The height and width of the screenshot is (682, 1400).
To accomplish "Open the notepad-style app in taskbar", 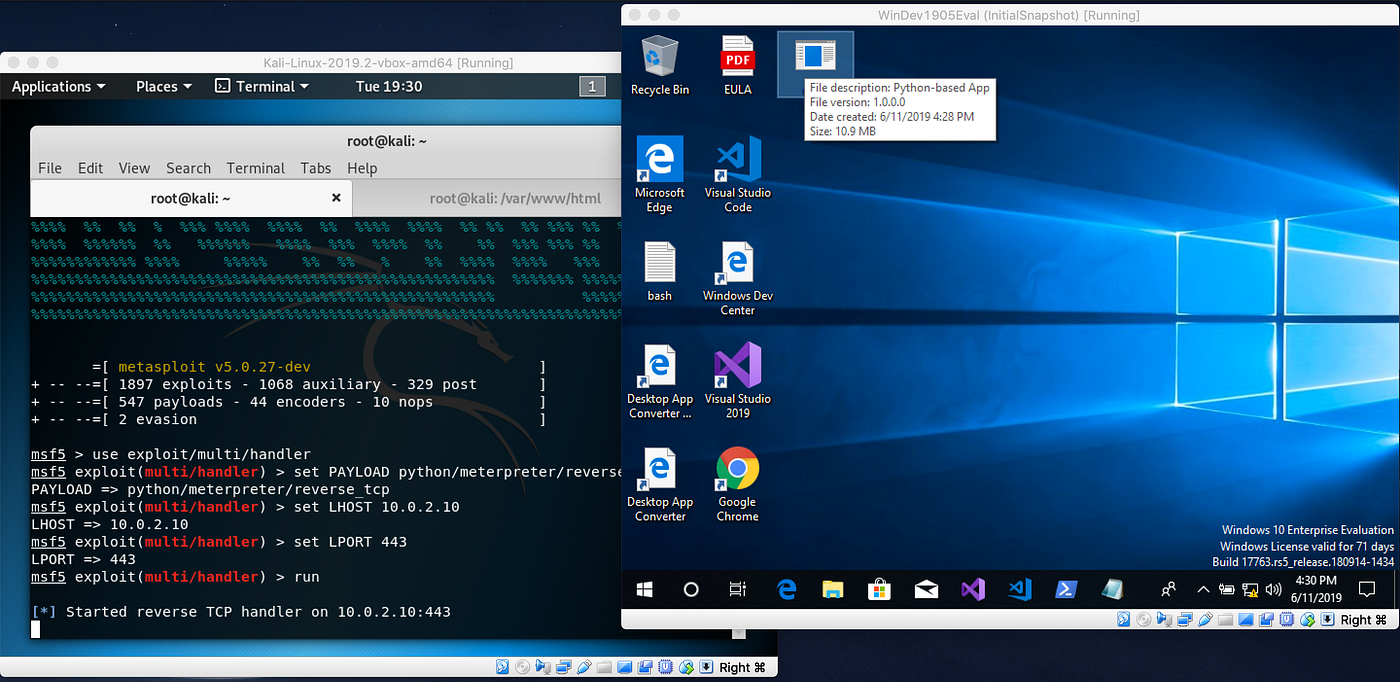I will 1113,590.
